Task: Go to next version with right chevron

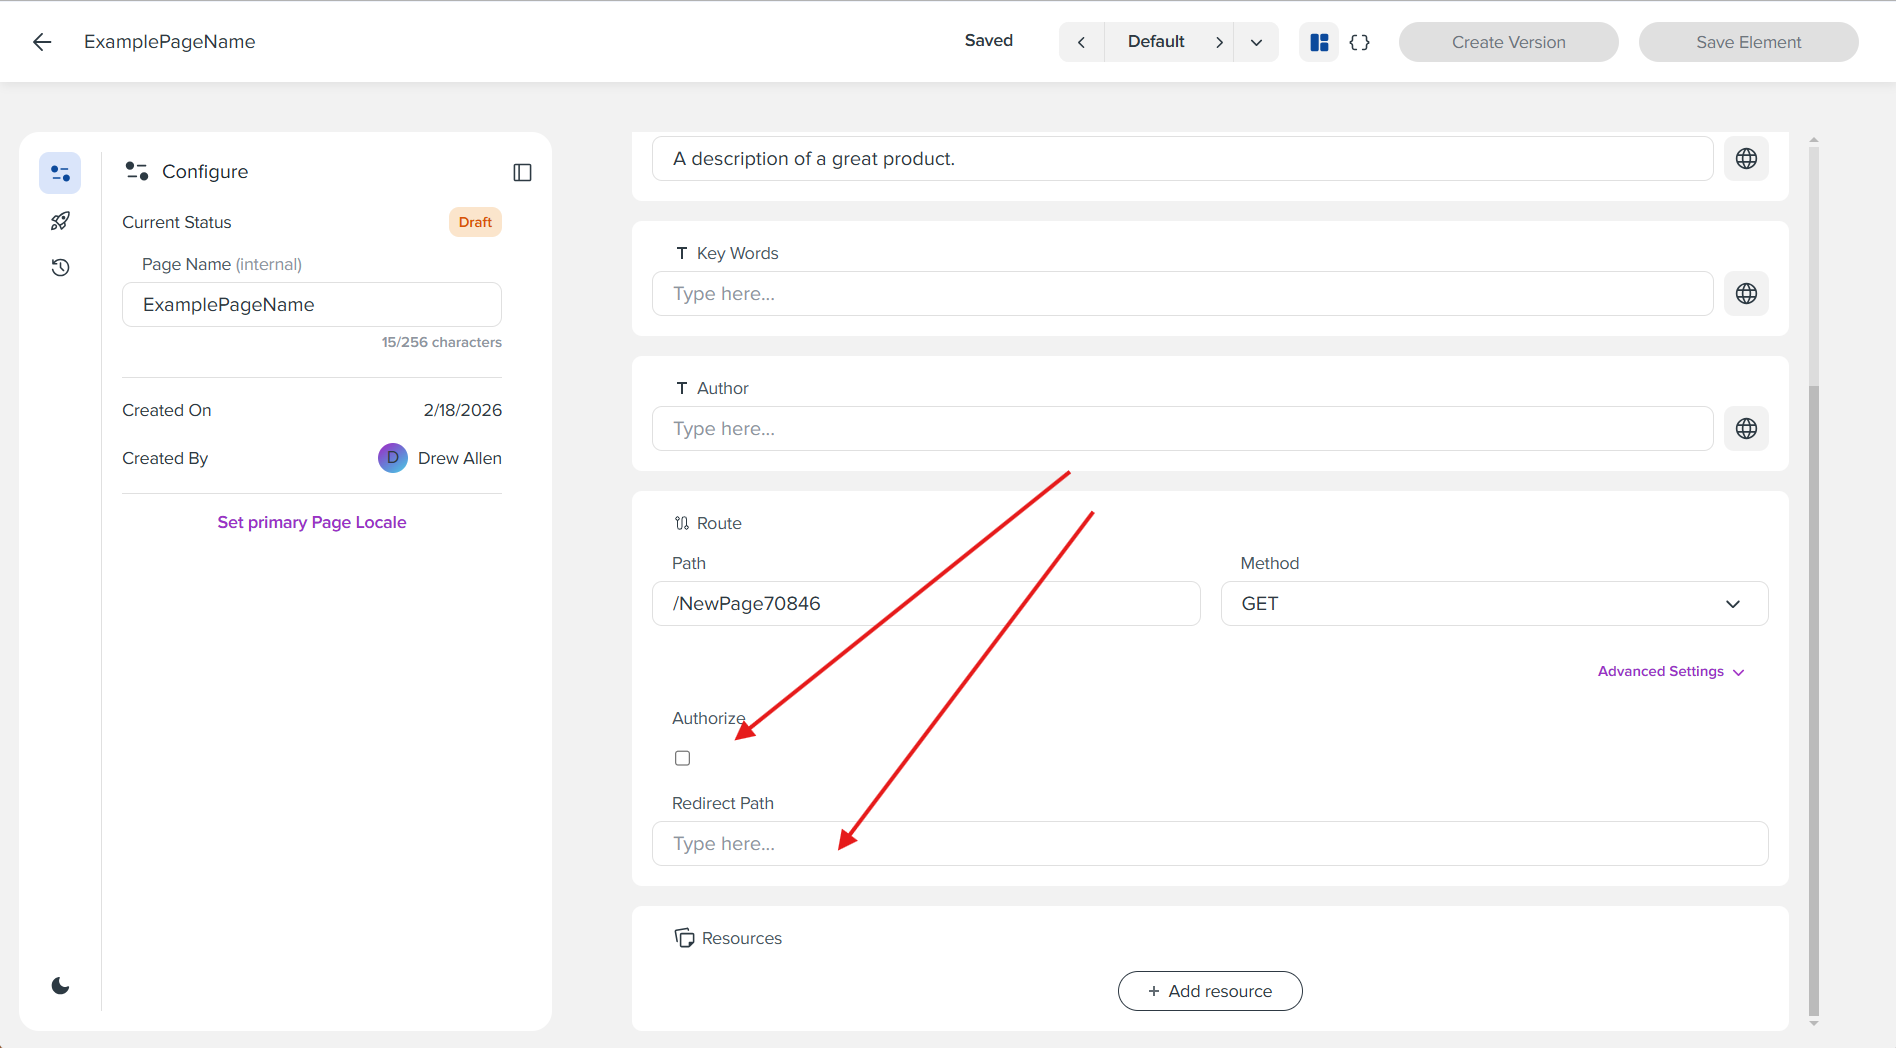Action: click(x=1220, y=41)
